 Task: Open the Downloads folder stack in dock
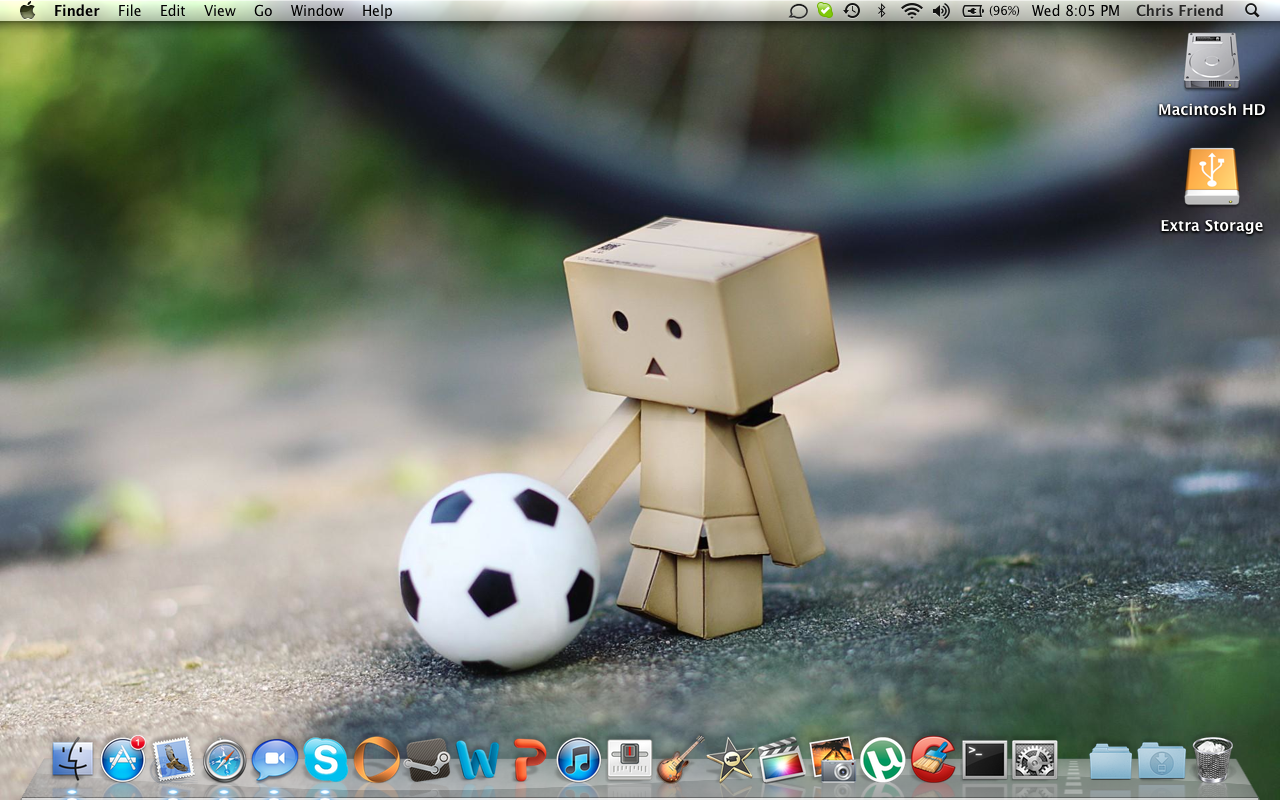pyautogui.click(x=1161, y=762)
